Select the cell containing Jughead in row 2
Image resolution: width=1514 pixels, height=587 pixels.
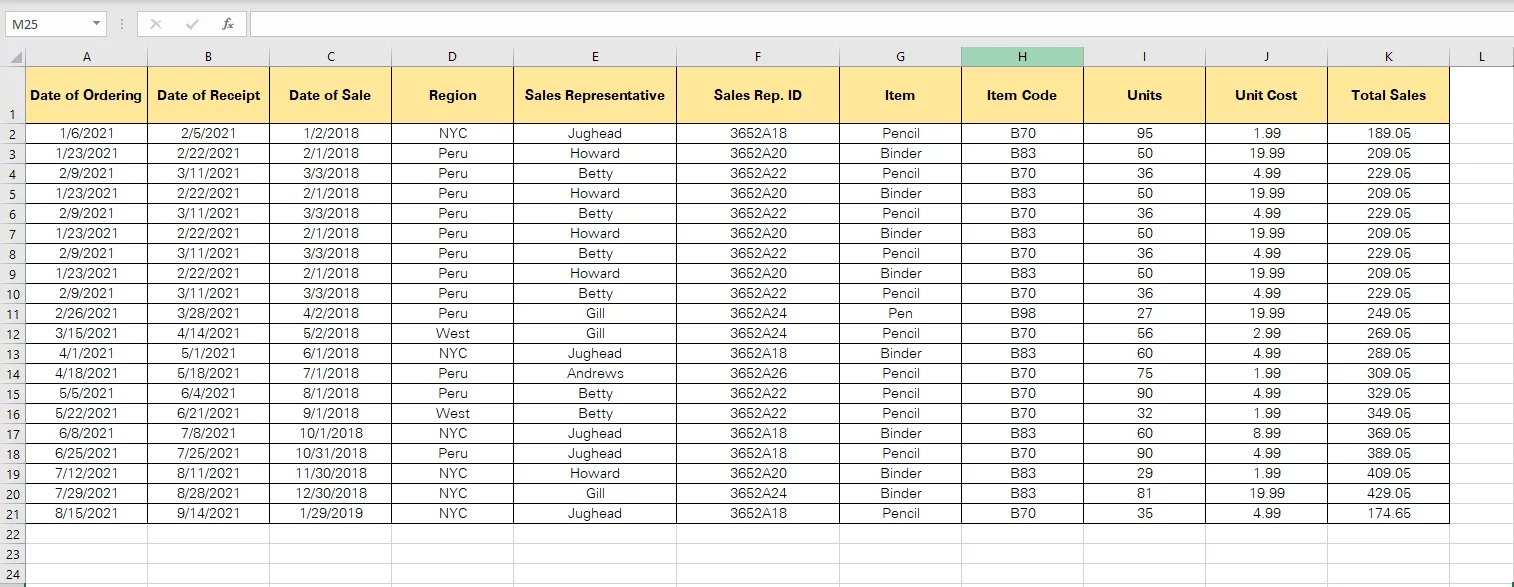(x=595, y=133)
